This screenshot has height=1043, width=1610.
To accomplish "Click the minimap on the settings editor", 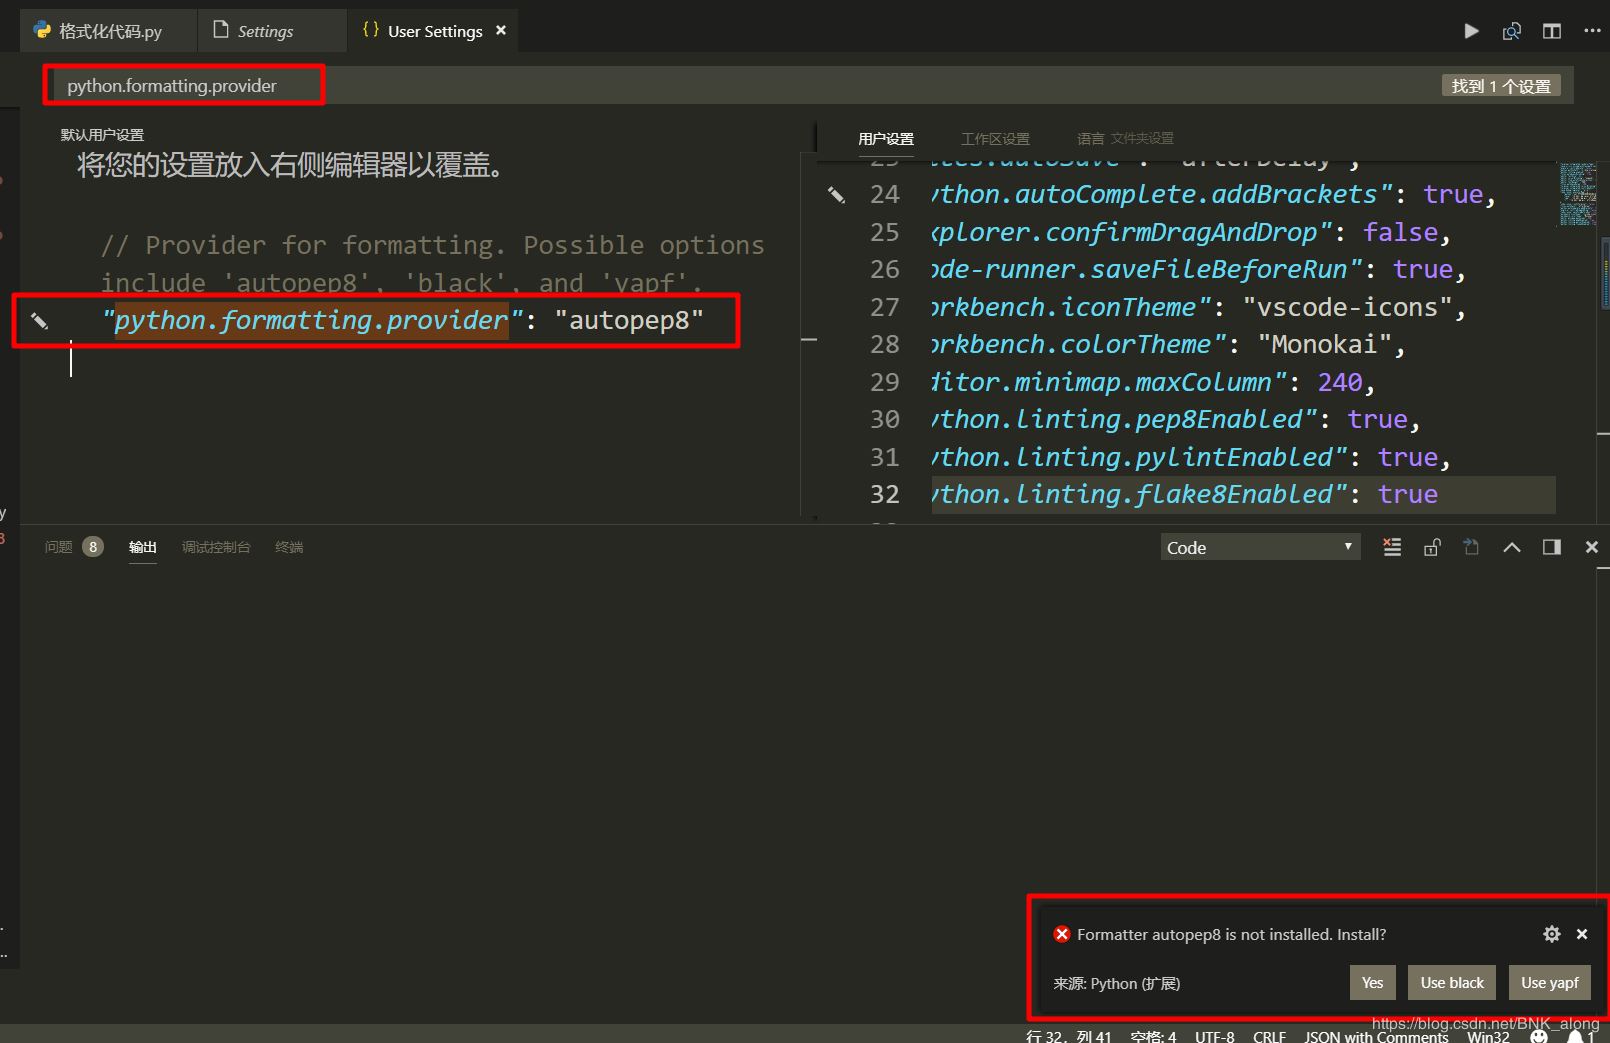I will (x=1577, y=194).
